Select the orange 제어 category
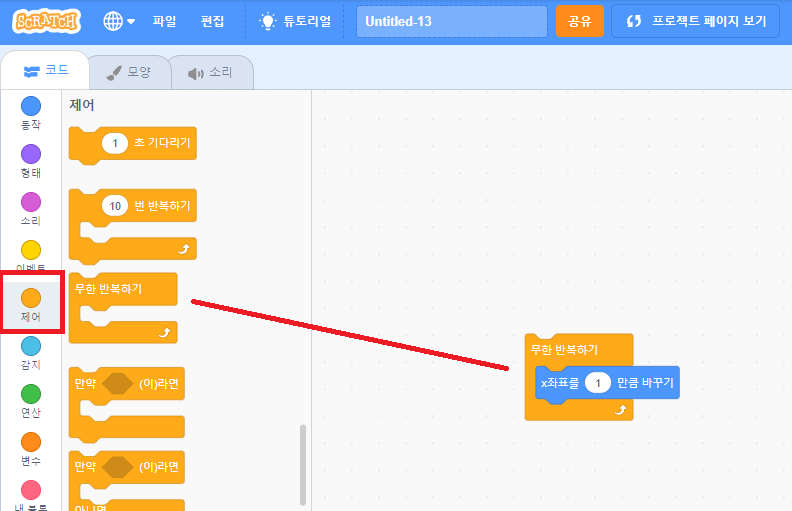Viewport: 792px width, 511px height. [x=31, y=304]
